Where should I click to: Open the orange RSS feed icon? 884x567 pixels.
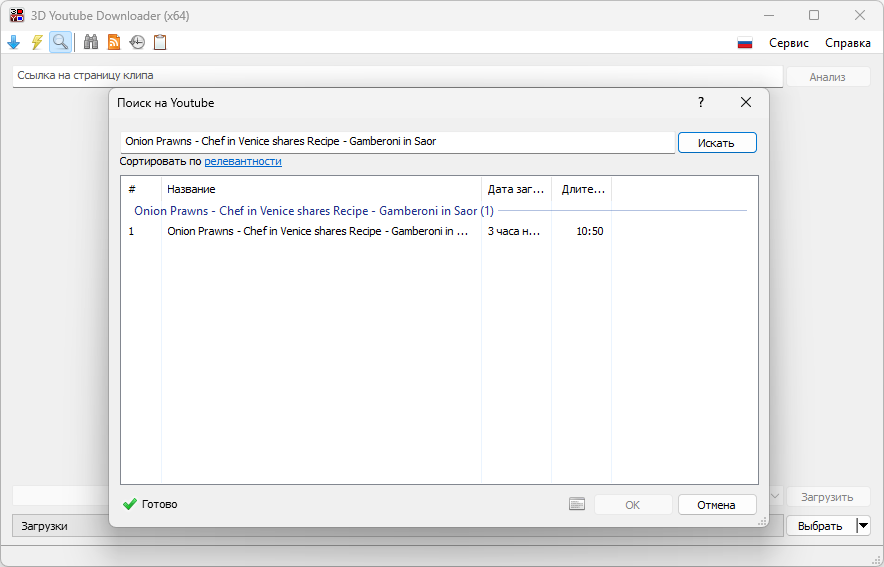[114, 42]
